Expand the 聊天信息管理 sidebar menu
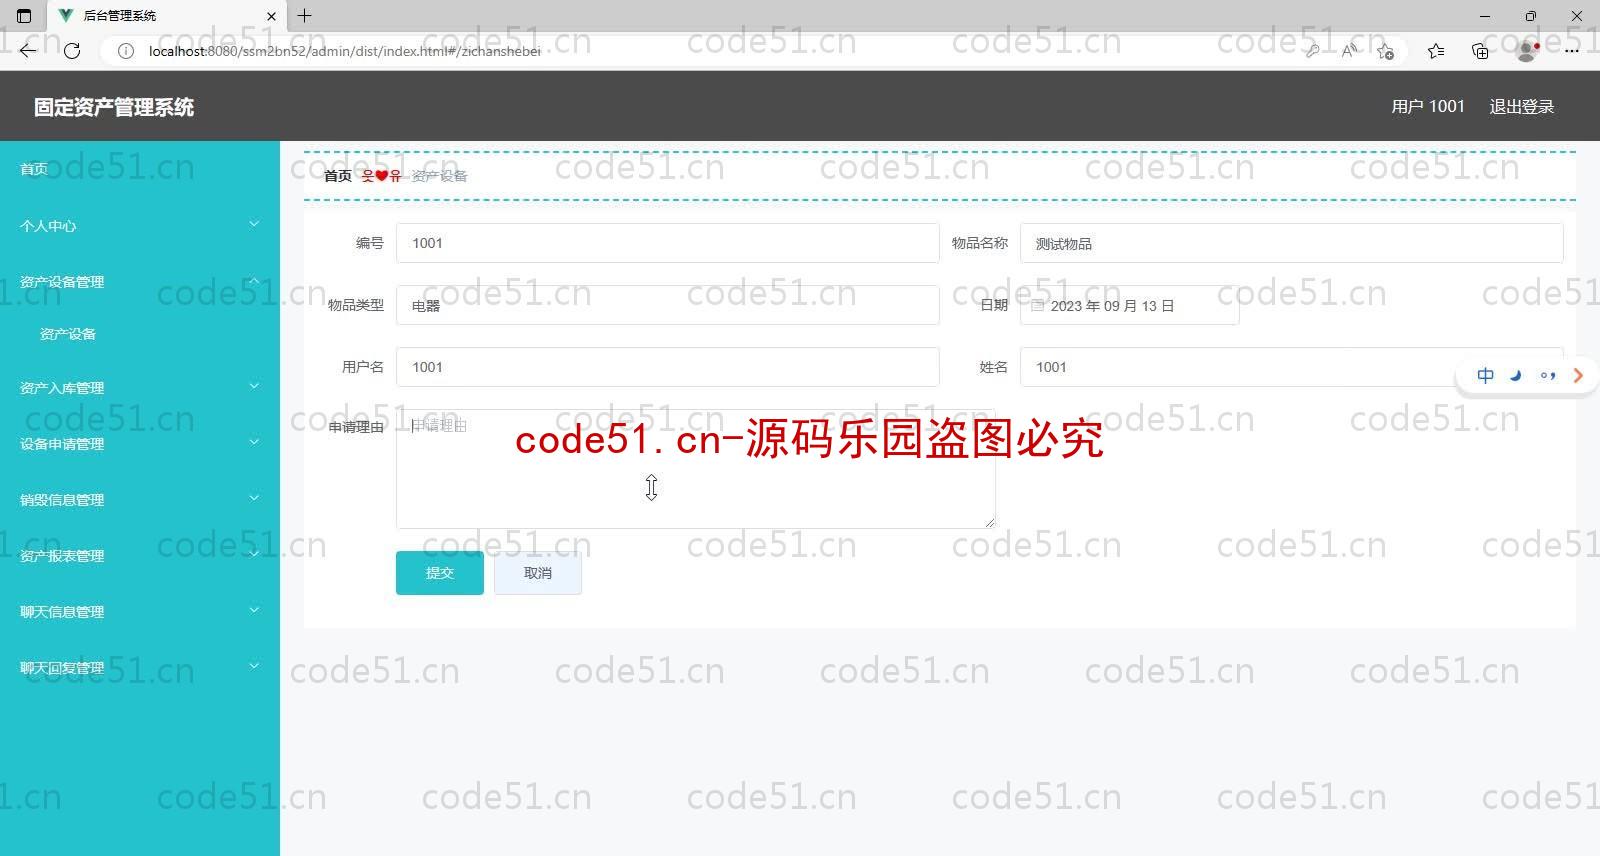The image size is (1600, 856). pos(140,612)
